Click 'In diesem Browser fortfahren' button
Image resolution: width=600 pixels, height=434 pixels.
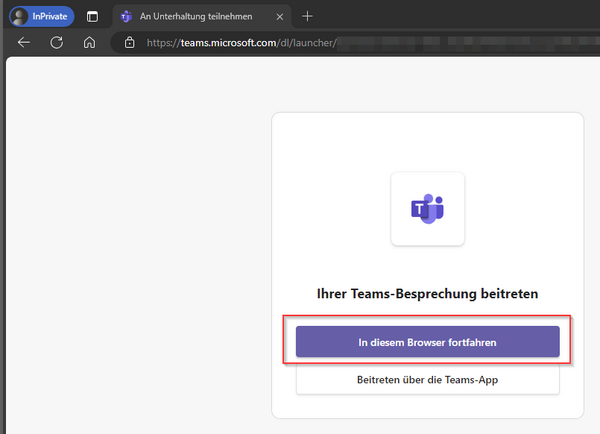(427, 342)
